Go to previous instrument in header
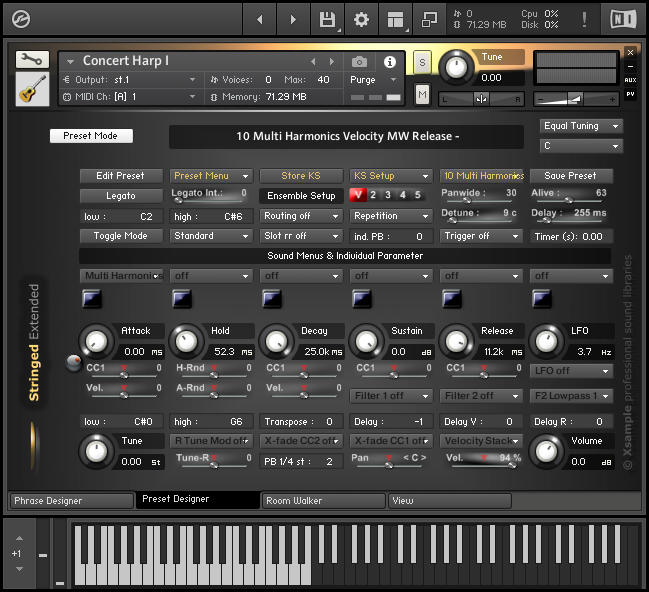The width and height of the screenshot is (649, 592). (x=260, y=19)
